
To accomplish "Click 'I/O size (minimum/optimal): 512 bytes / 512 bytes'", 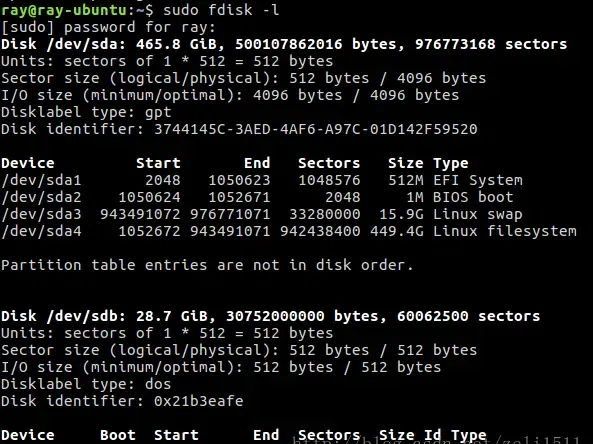I will pyautogui.click(x=221, y=367).
